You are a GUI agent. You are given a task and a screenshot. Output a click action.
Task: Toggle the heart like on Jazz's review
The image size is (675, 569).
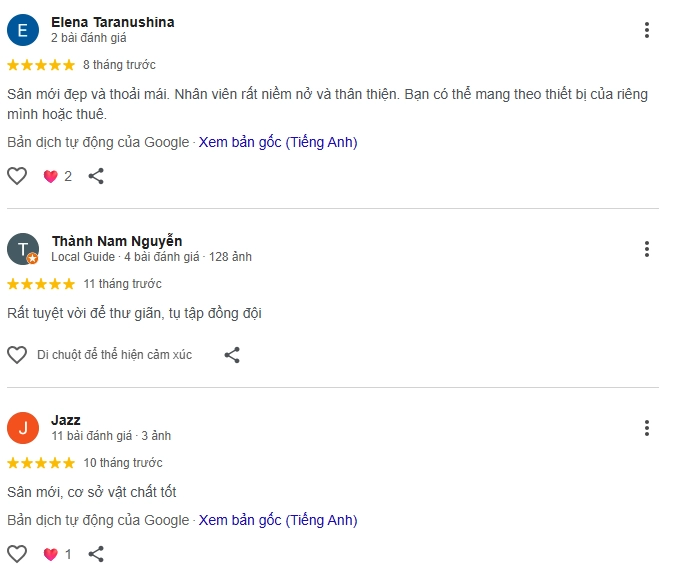click(x=17, y=554)
